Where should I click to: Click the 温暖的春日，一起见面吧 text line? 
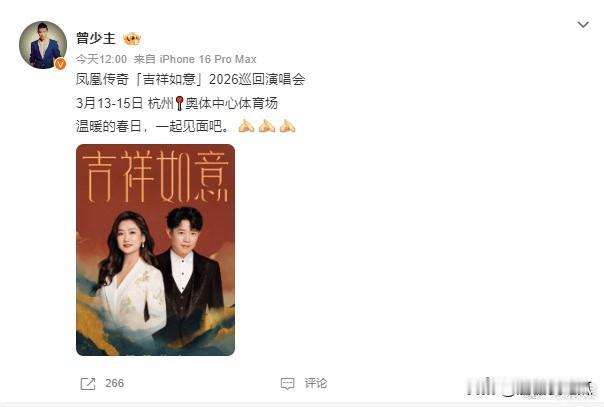(x=155, y=126)
